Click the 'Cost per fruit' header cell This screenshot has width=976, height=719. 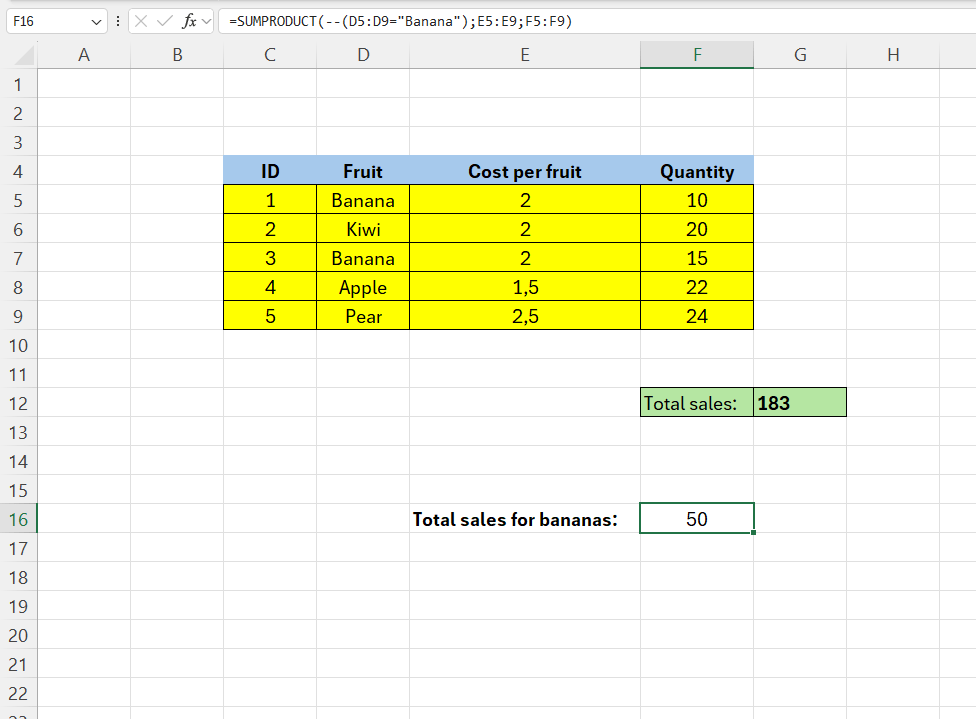[x=524, y=171]
